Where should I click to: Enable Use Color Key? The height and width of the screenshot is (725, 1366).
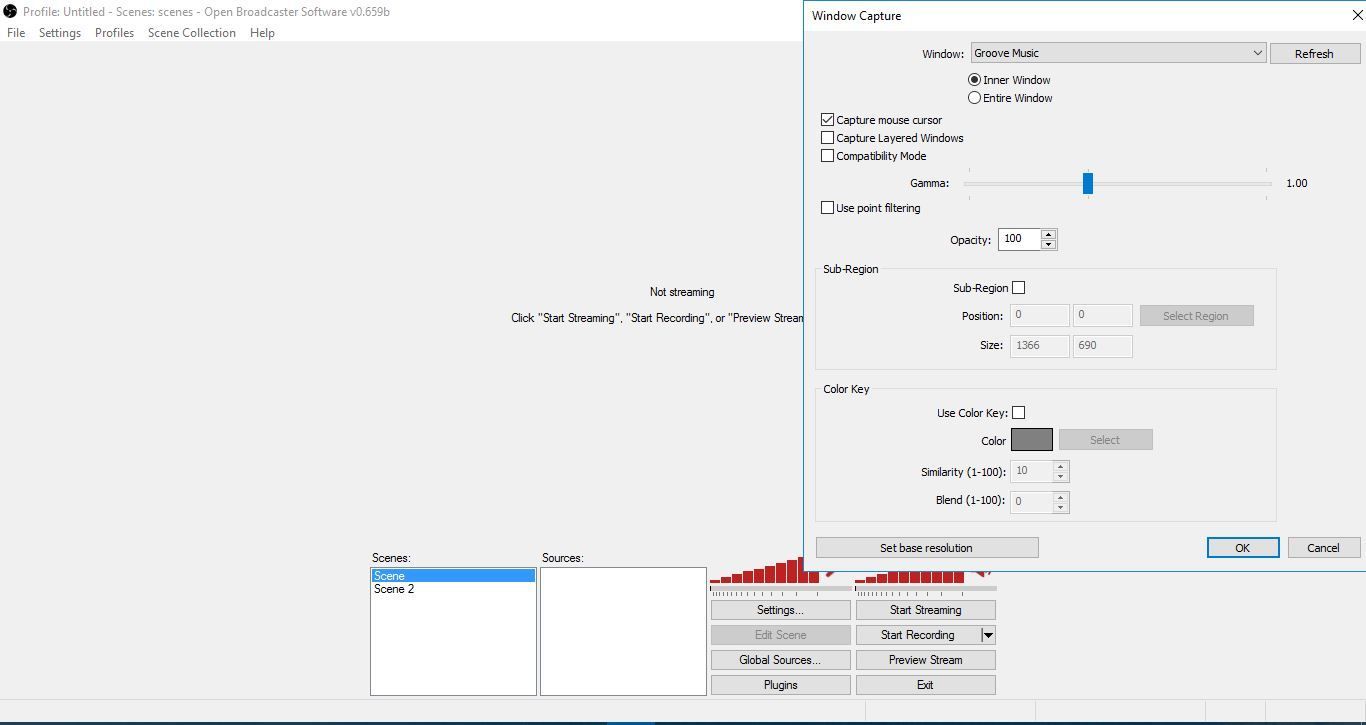click(1019, 412)
